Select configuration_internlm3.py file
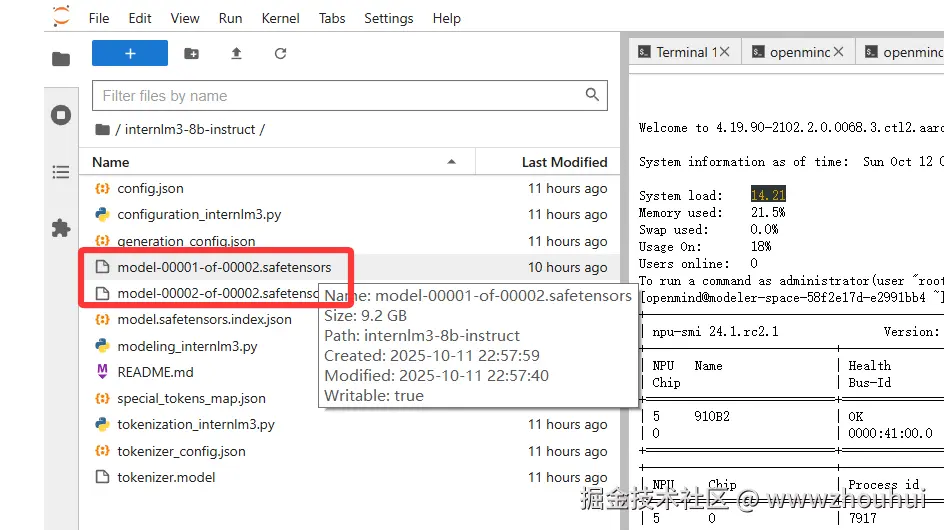Screen dimensions: 944x530 point(349,214)
